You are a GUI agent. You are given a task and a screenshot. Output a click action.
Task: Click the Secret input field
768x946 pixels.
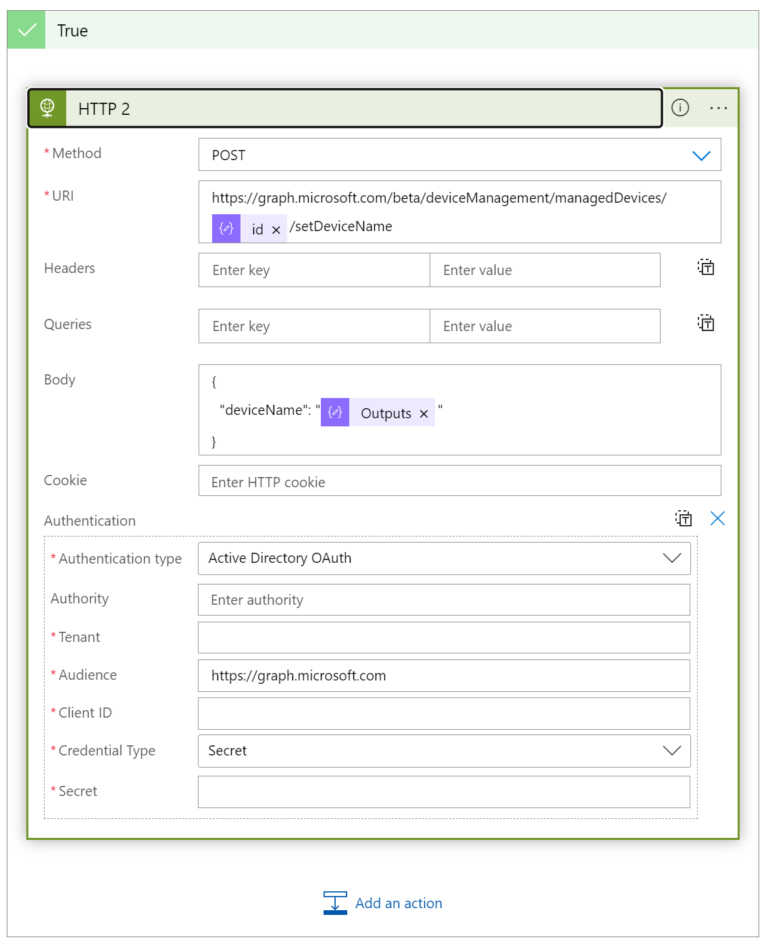point(444,791)
